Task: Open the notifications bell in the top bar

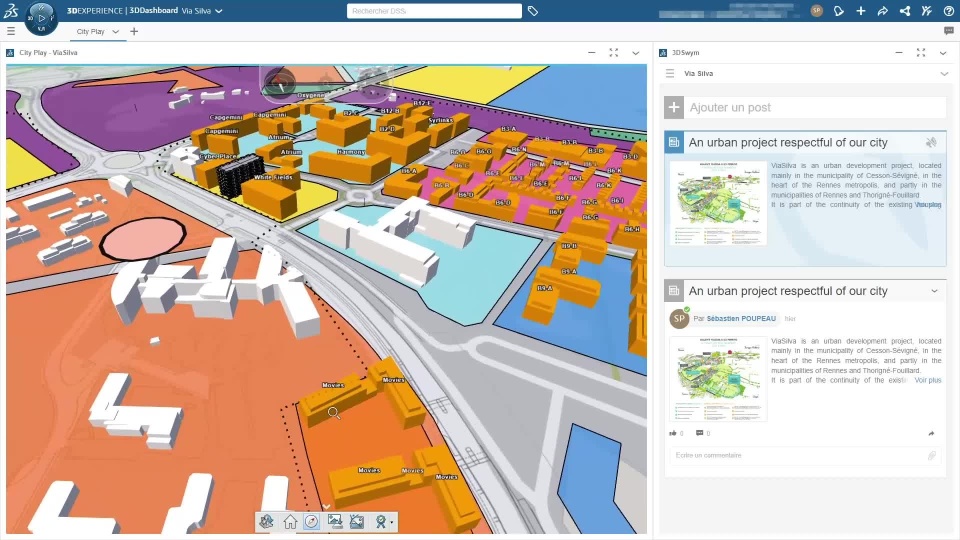Action: [x=839, y=11]
